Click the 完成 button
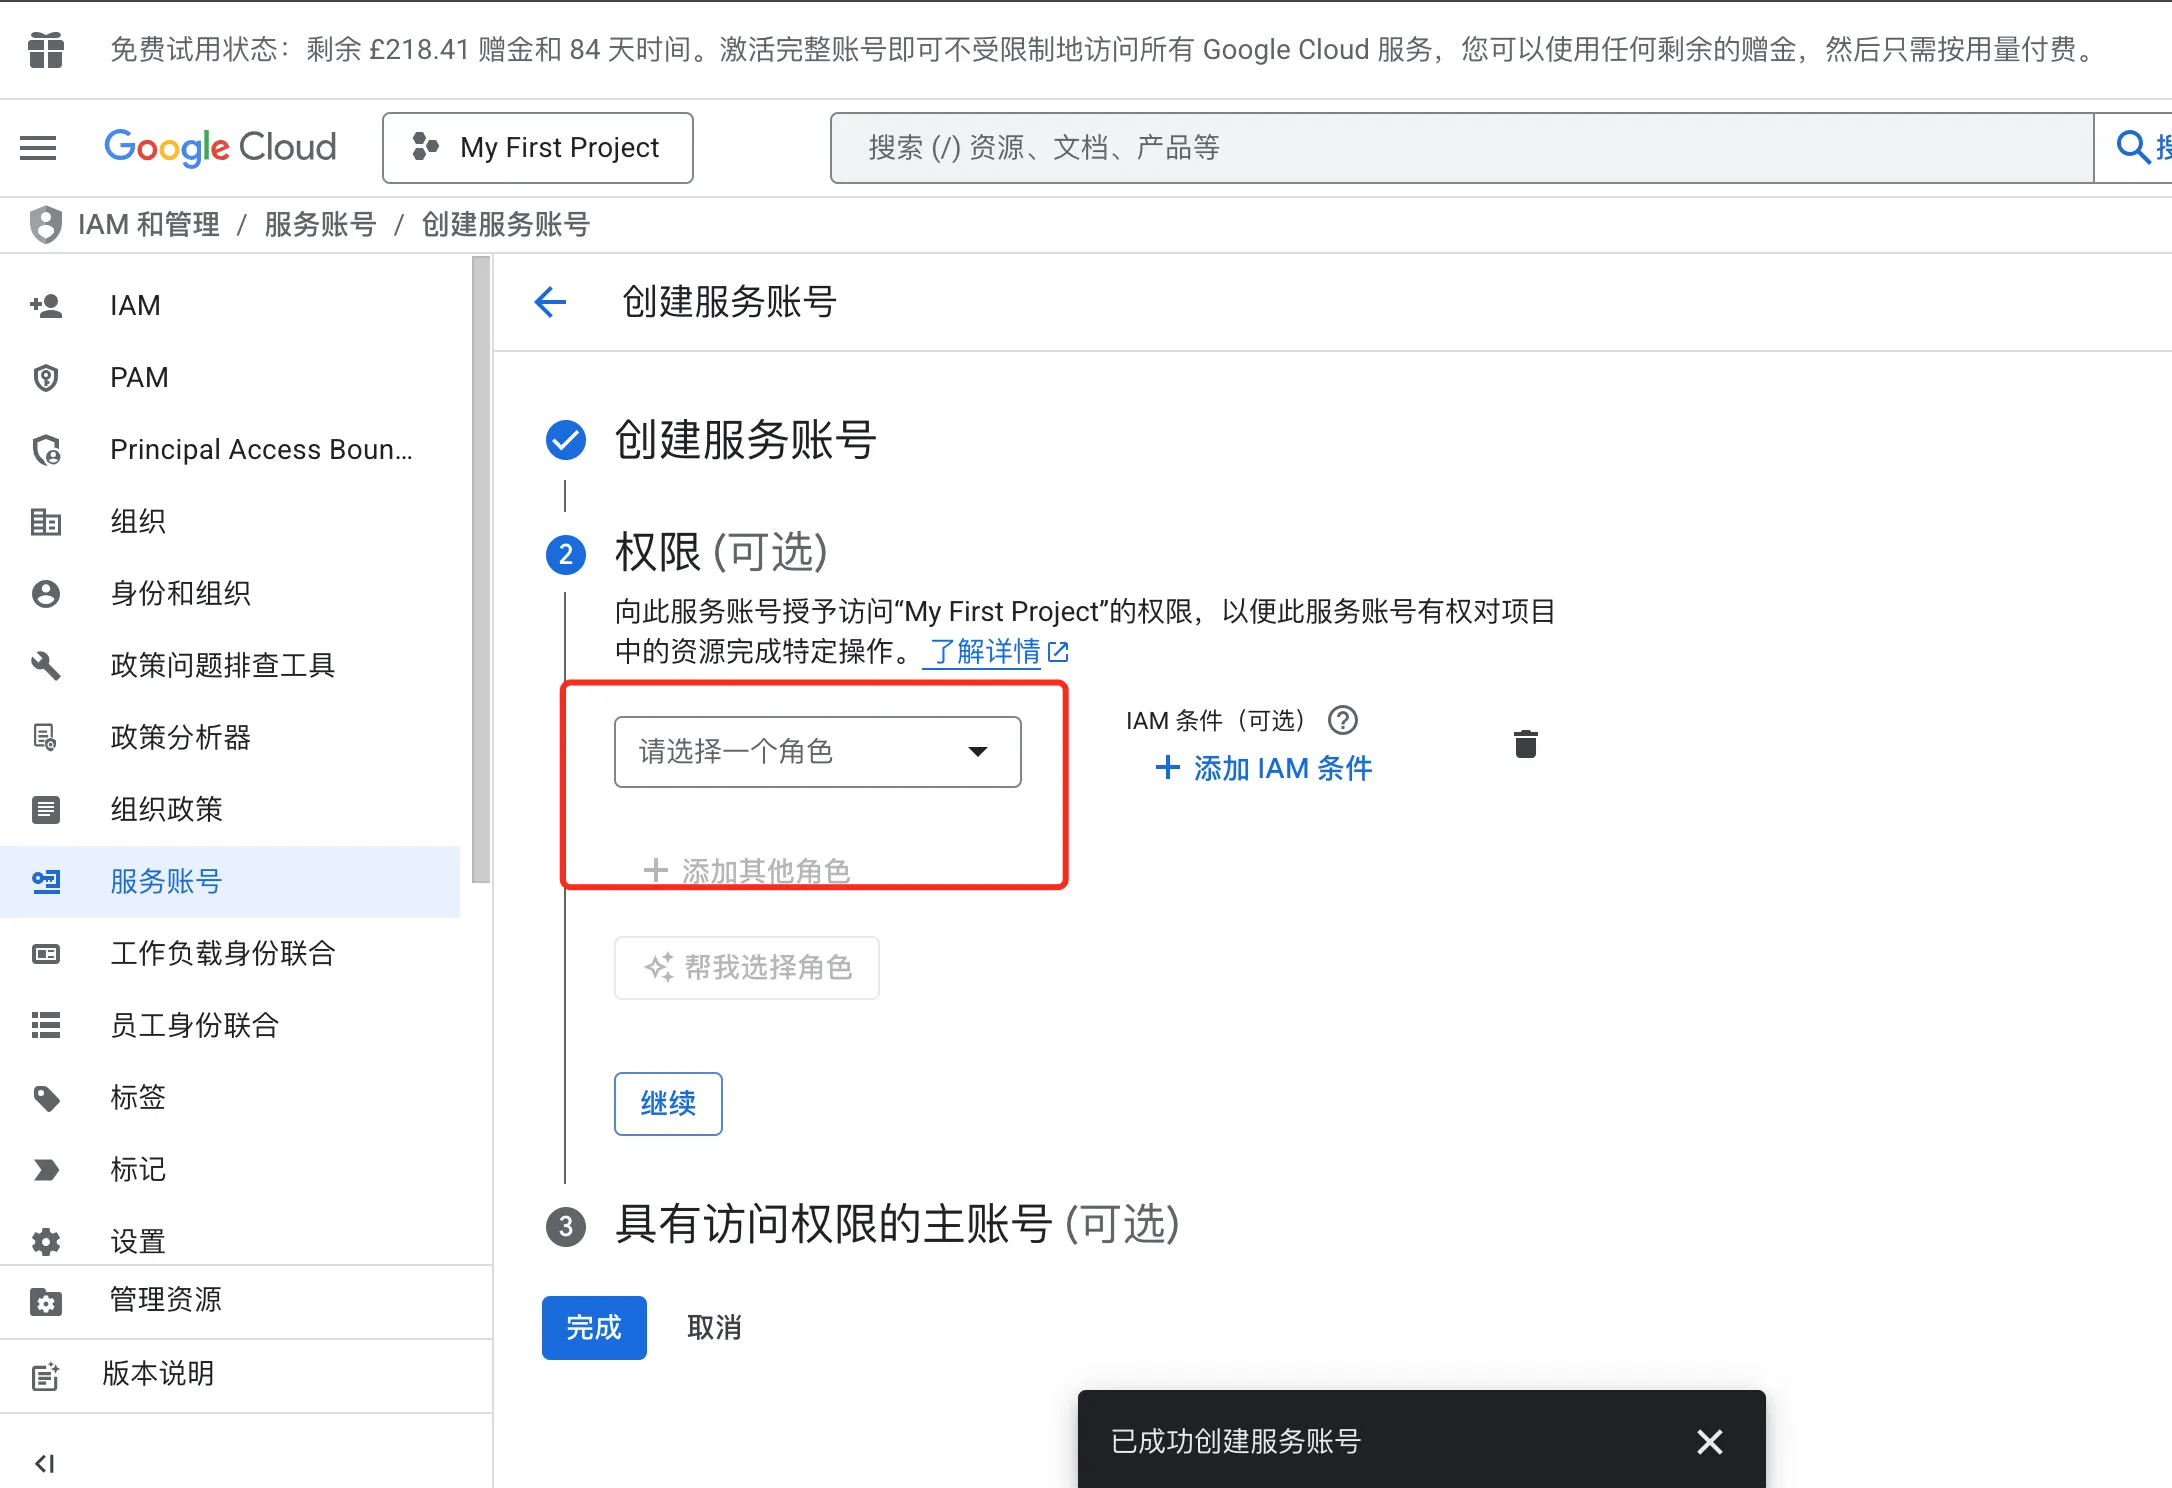This screenshot has width=2172, height=1488. 593,1327
